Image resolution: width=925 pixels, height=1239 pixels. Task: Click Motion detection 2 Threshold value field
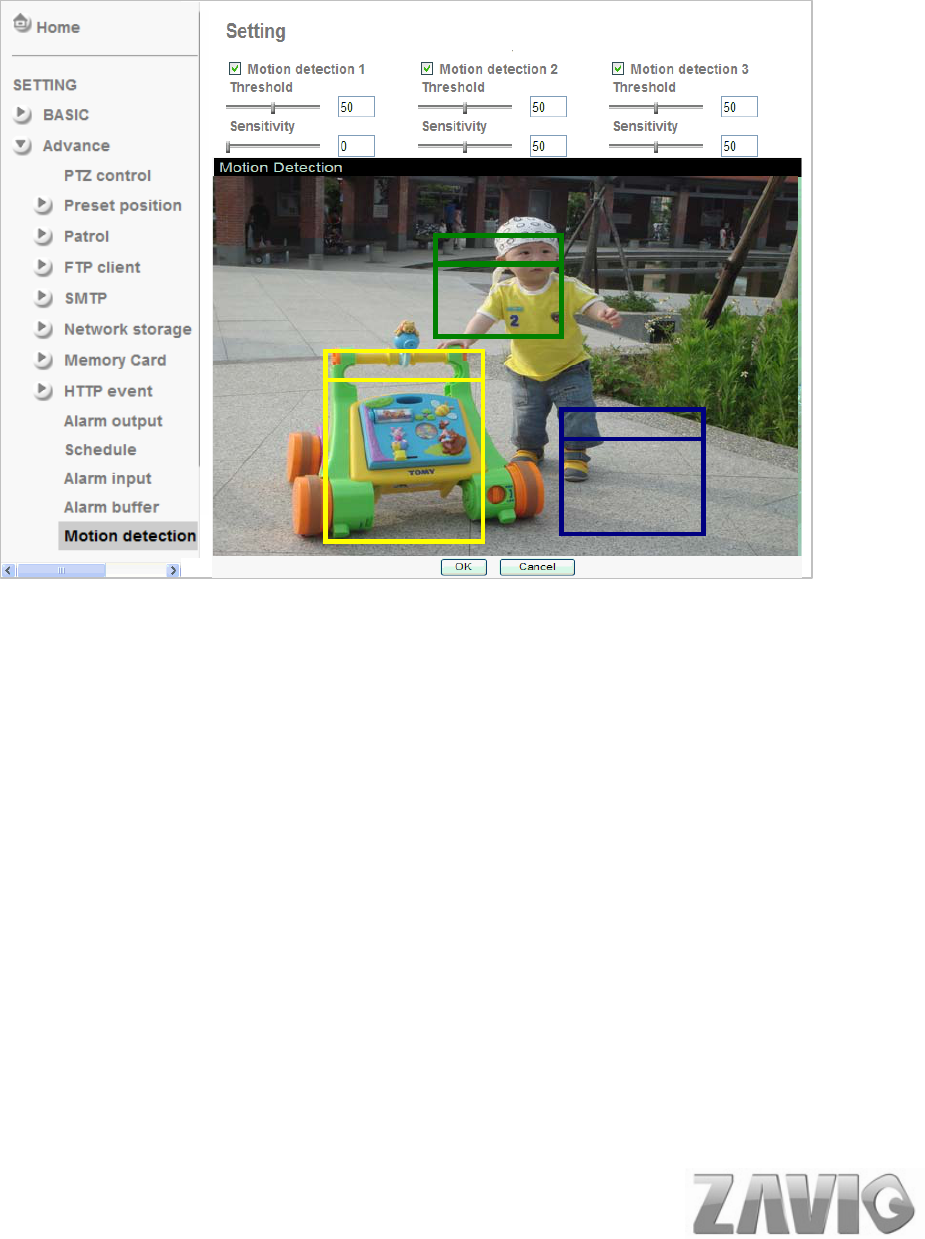[548, 107]
